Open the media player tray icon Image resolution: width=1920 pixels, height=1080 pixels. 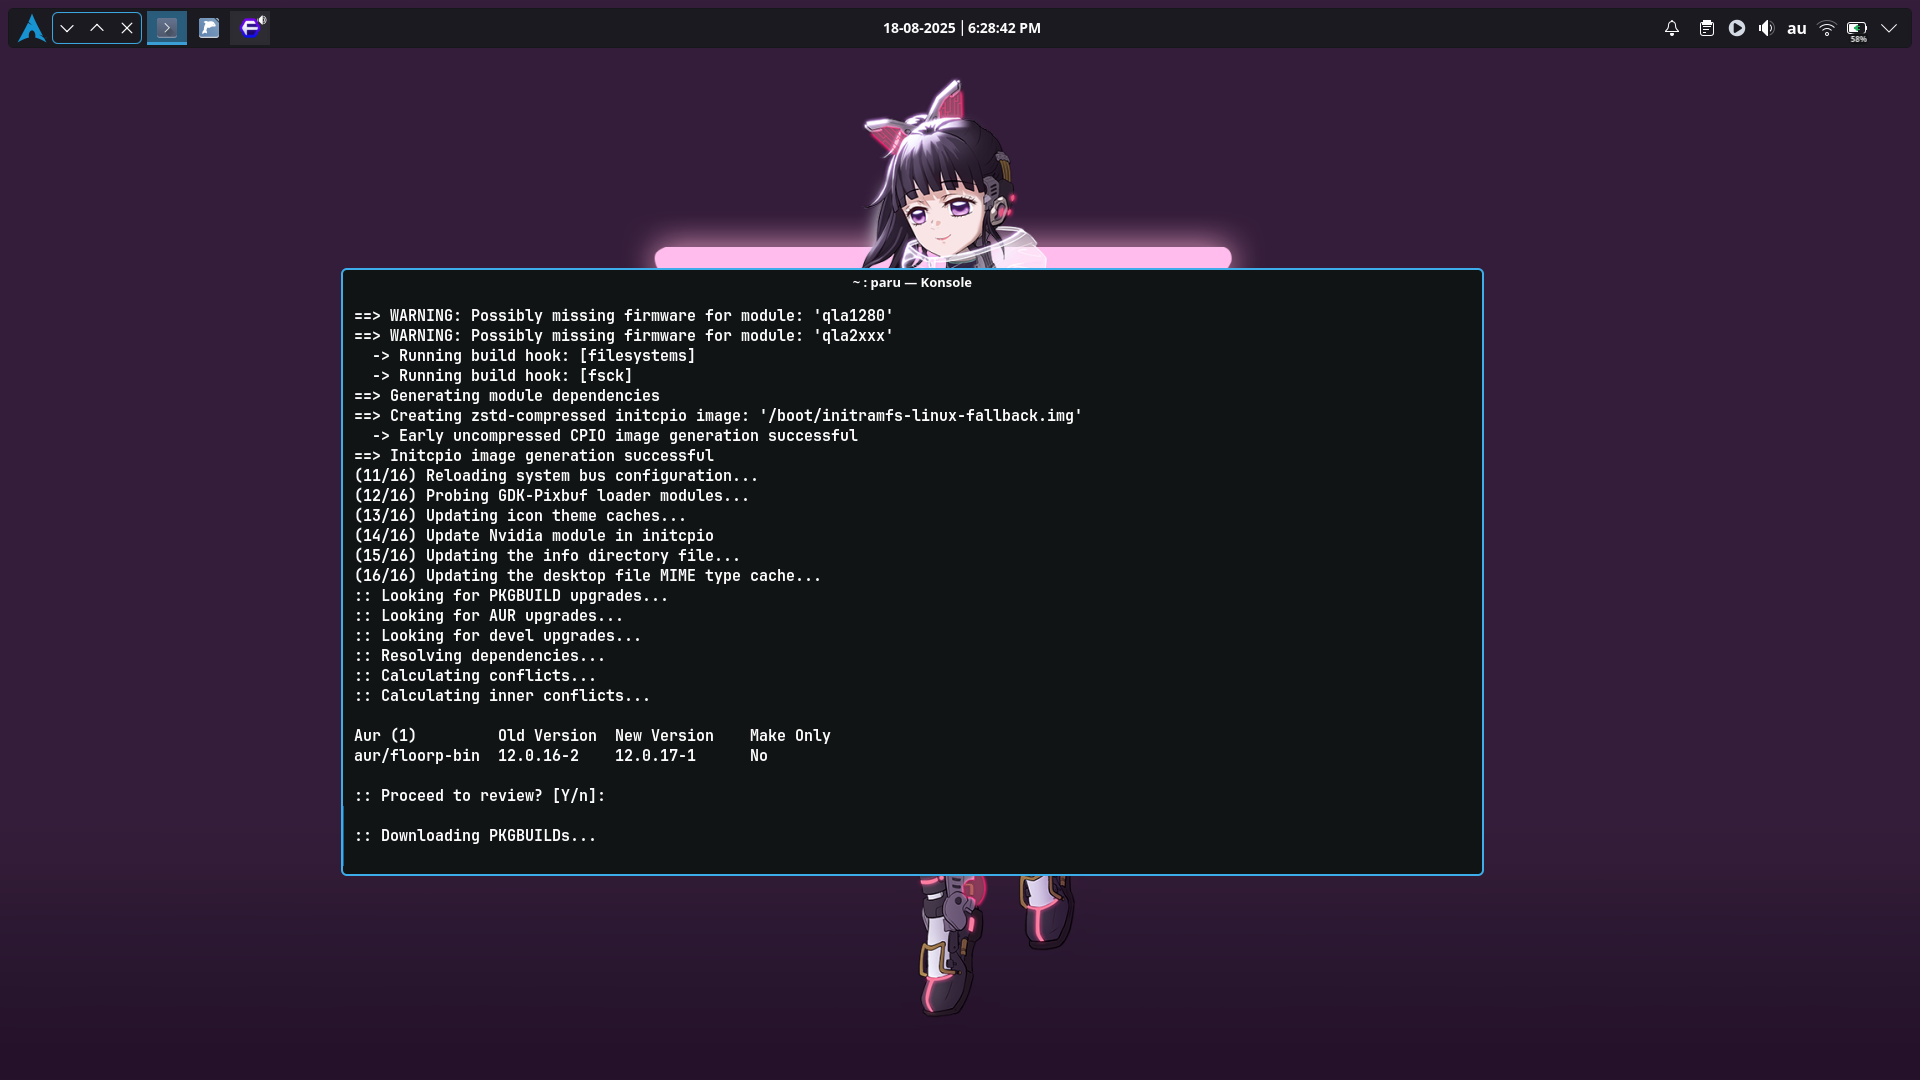pyautogui.click(x=1737, y=28)
